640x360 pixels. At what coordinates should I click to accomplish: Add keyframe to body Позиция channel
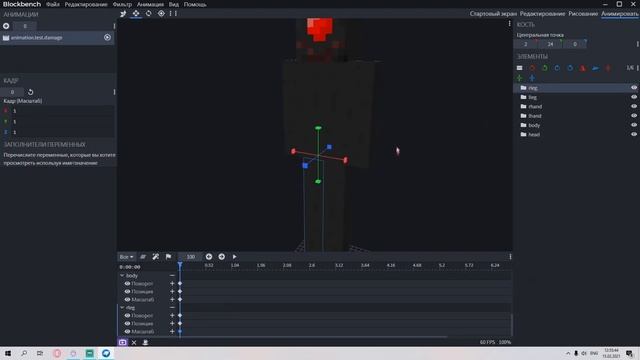click(x=172, y=291)
